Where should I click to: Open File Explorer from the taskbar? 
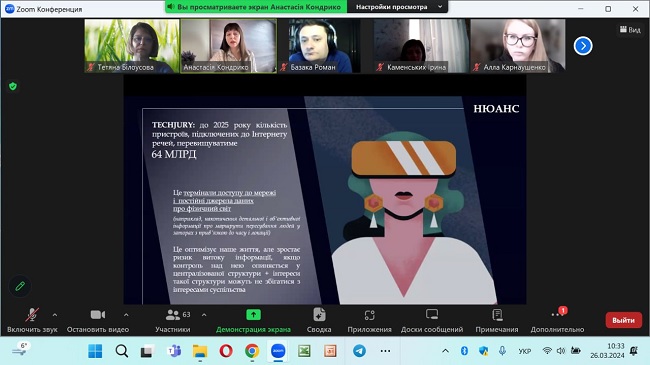[200, 351]
